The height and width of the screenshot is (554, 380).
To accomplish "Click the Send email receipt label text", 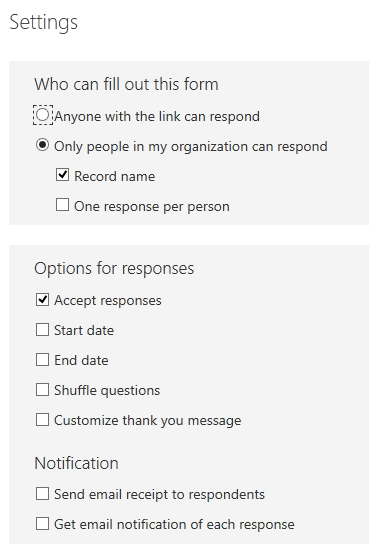I will pos(159,494).
